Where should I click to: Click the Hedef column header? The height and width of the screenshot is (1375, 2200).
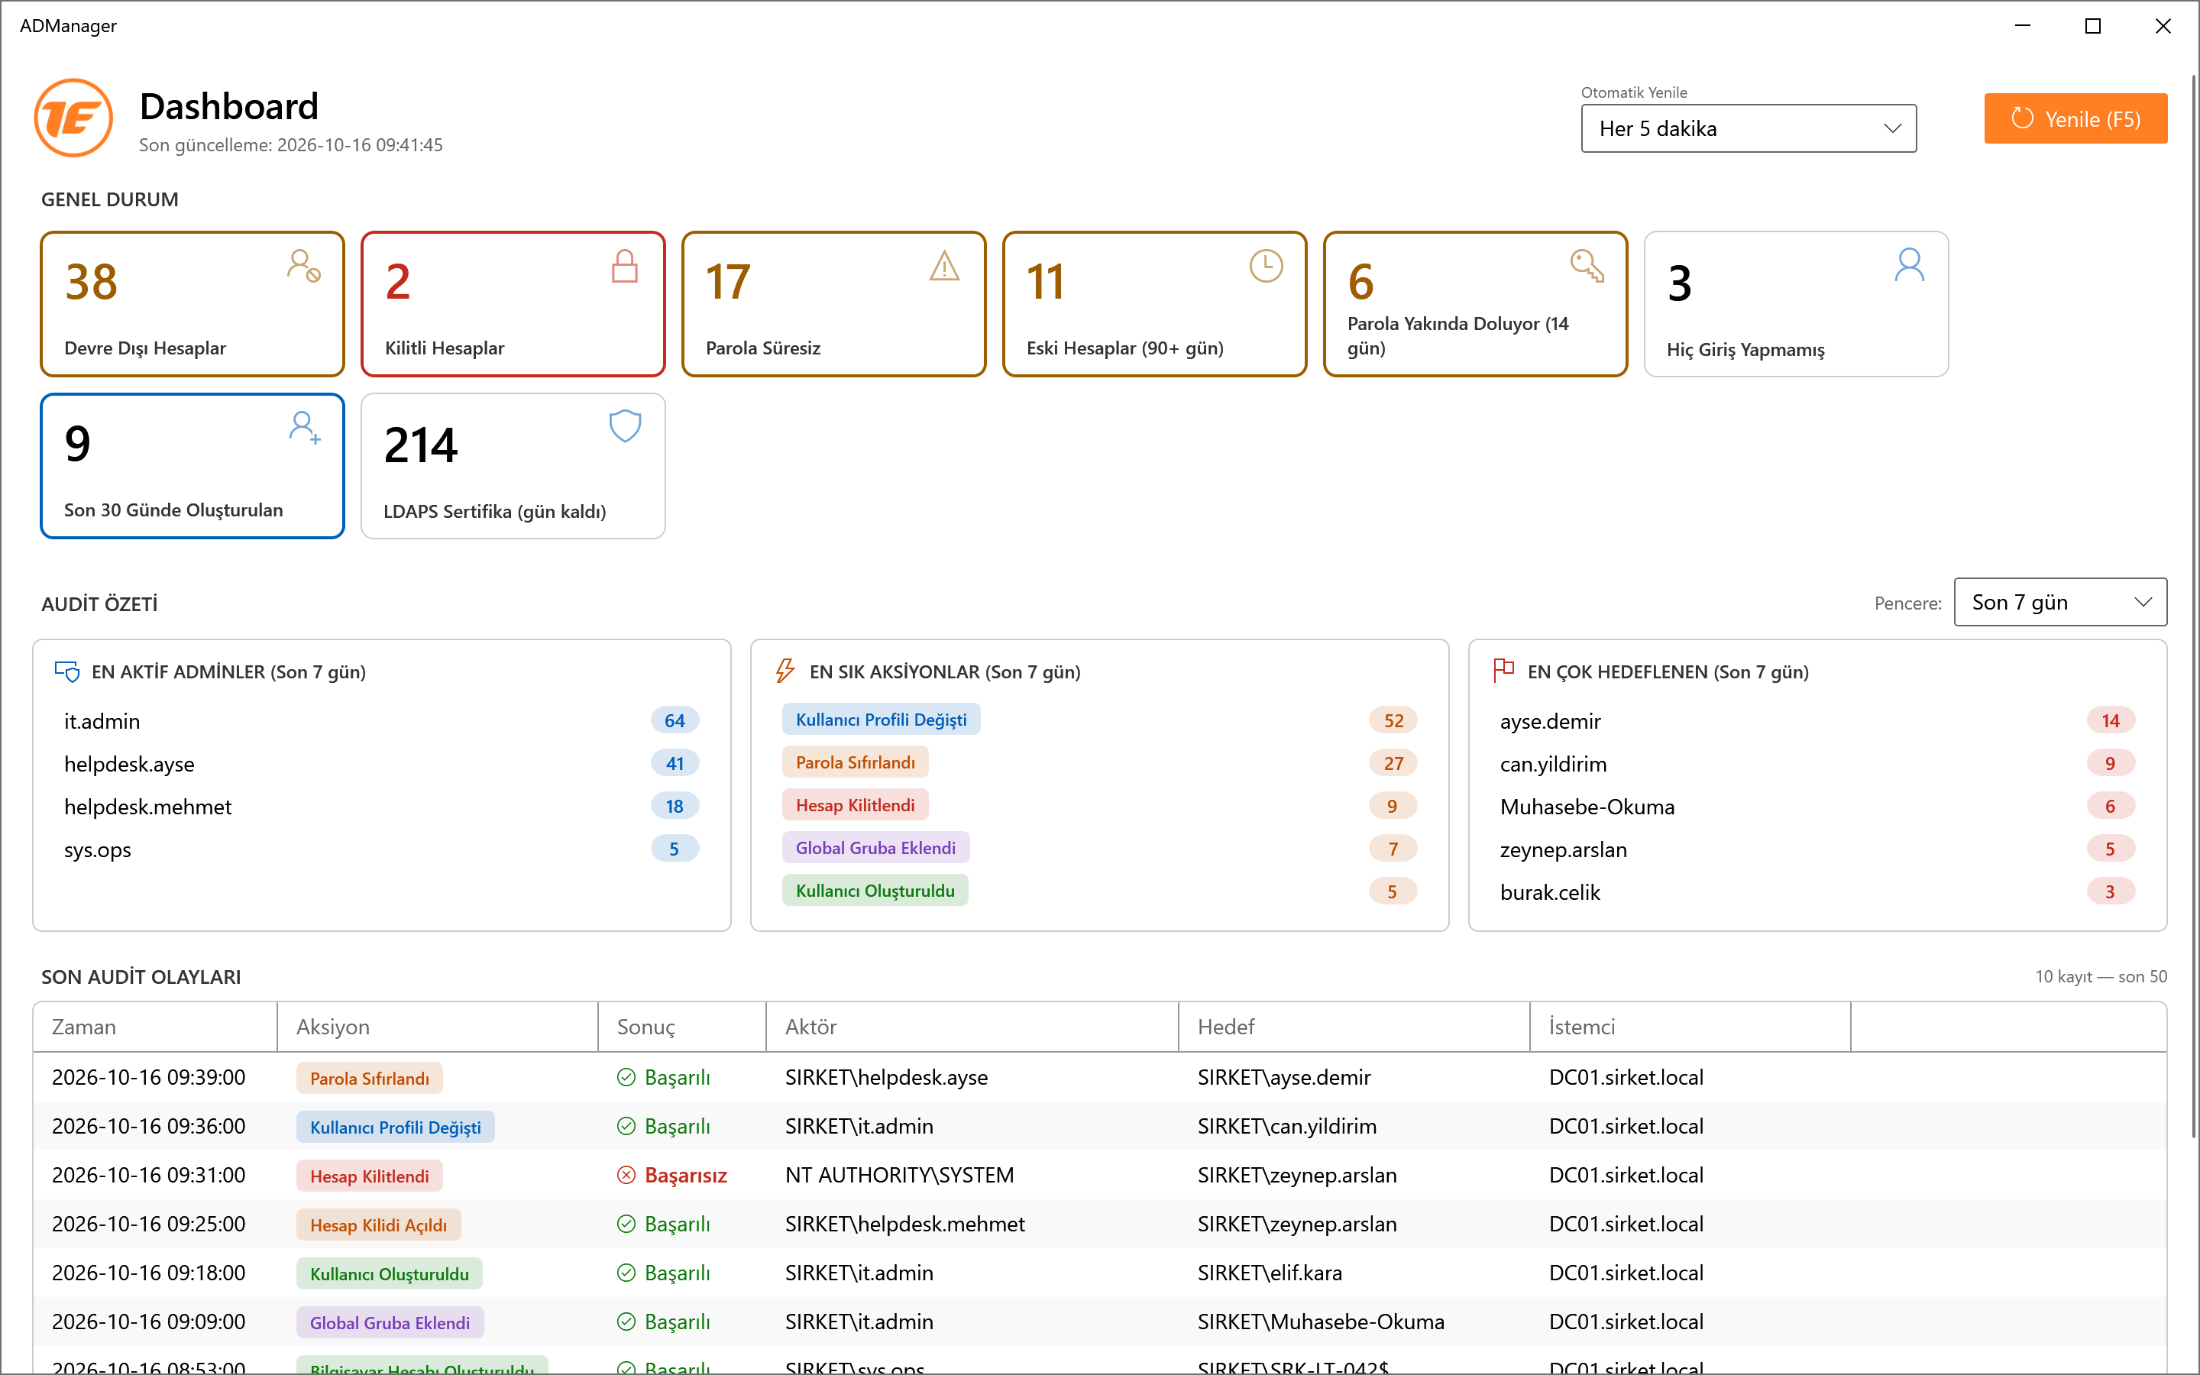[1354, 1027]
